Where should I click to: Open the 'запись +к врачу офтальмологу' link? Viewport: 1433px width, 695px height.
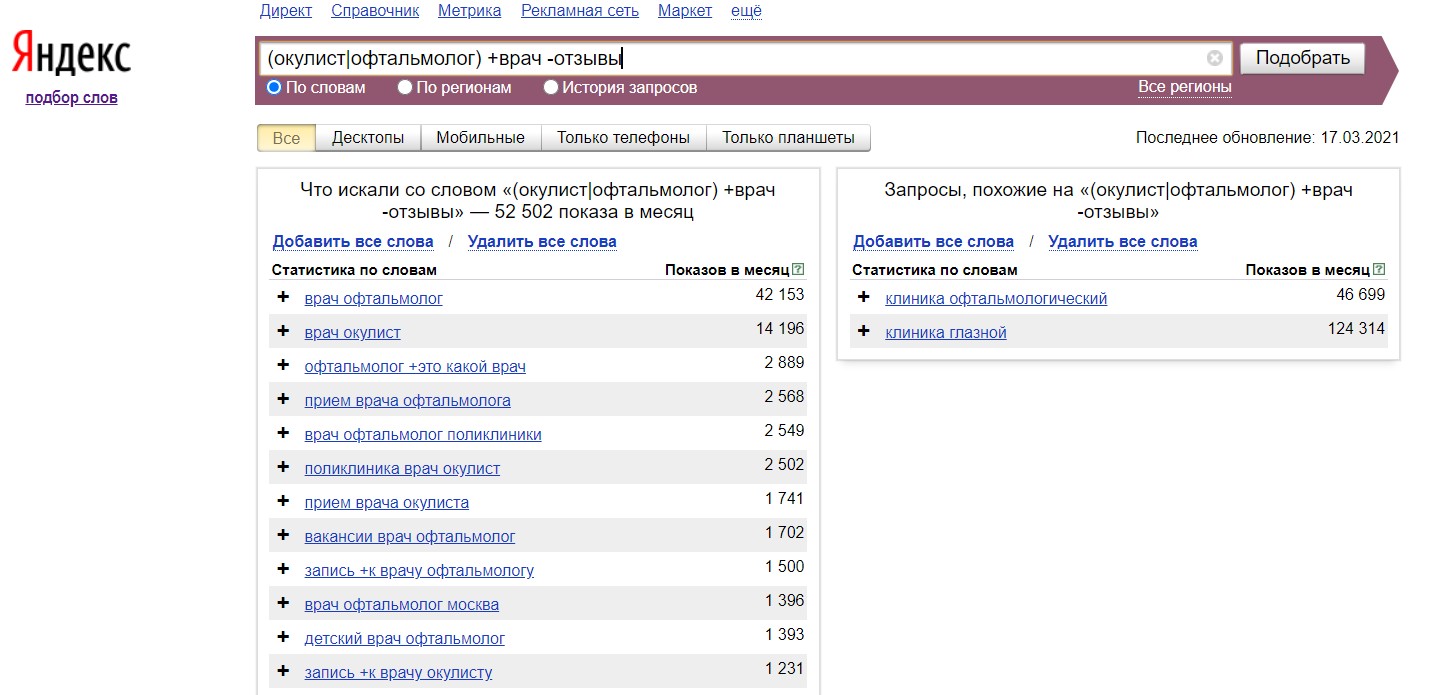[419, 570]
